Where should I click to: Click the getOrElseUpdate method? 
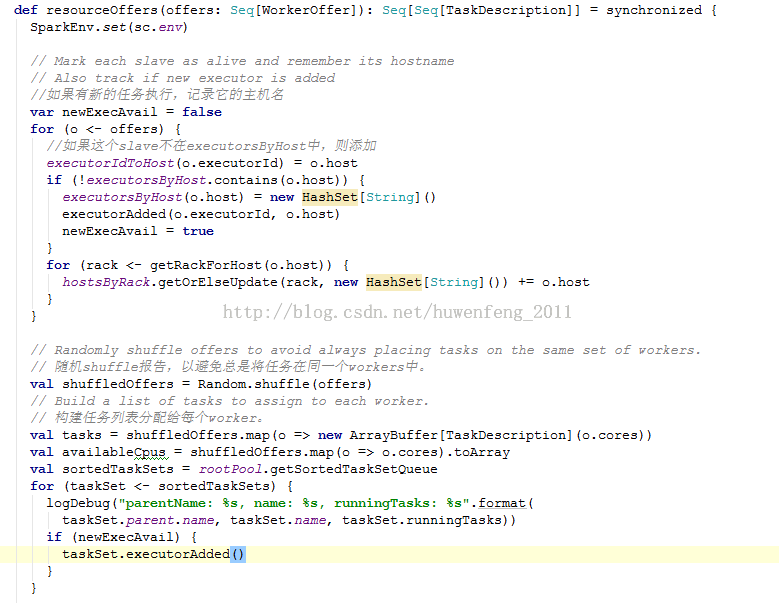pyautogui.click(x=218, y=282)
